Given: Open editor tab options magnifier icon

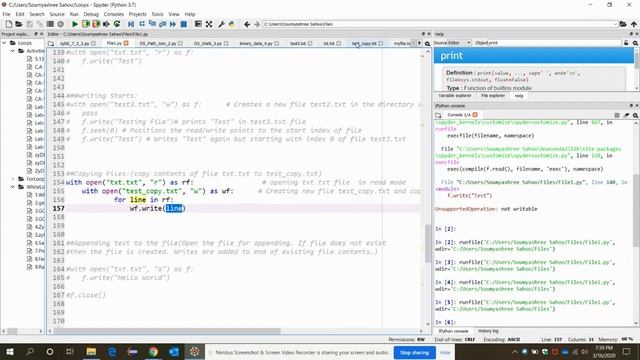Looking at the screenshot, I should [427, 43].
